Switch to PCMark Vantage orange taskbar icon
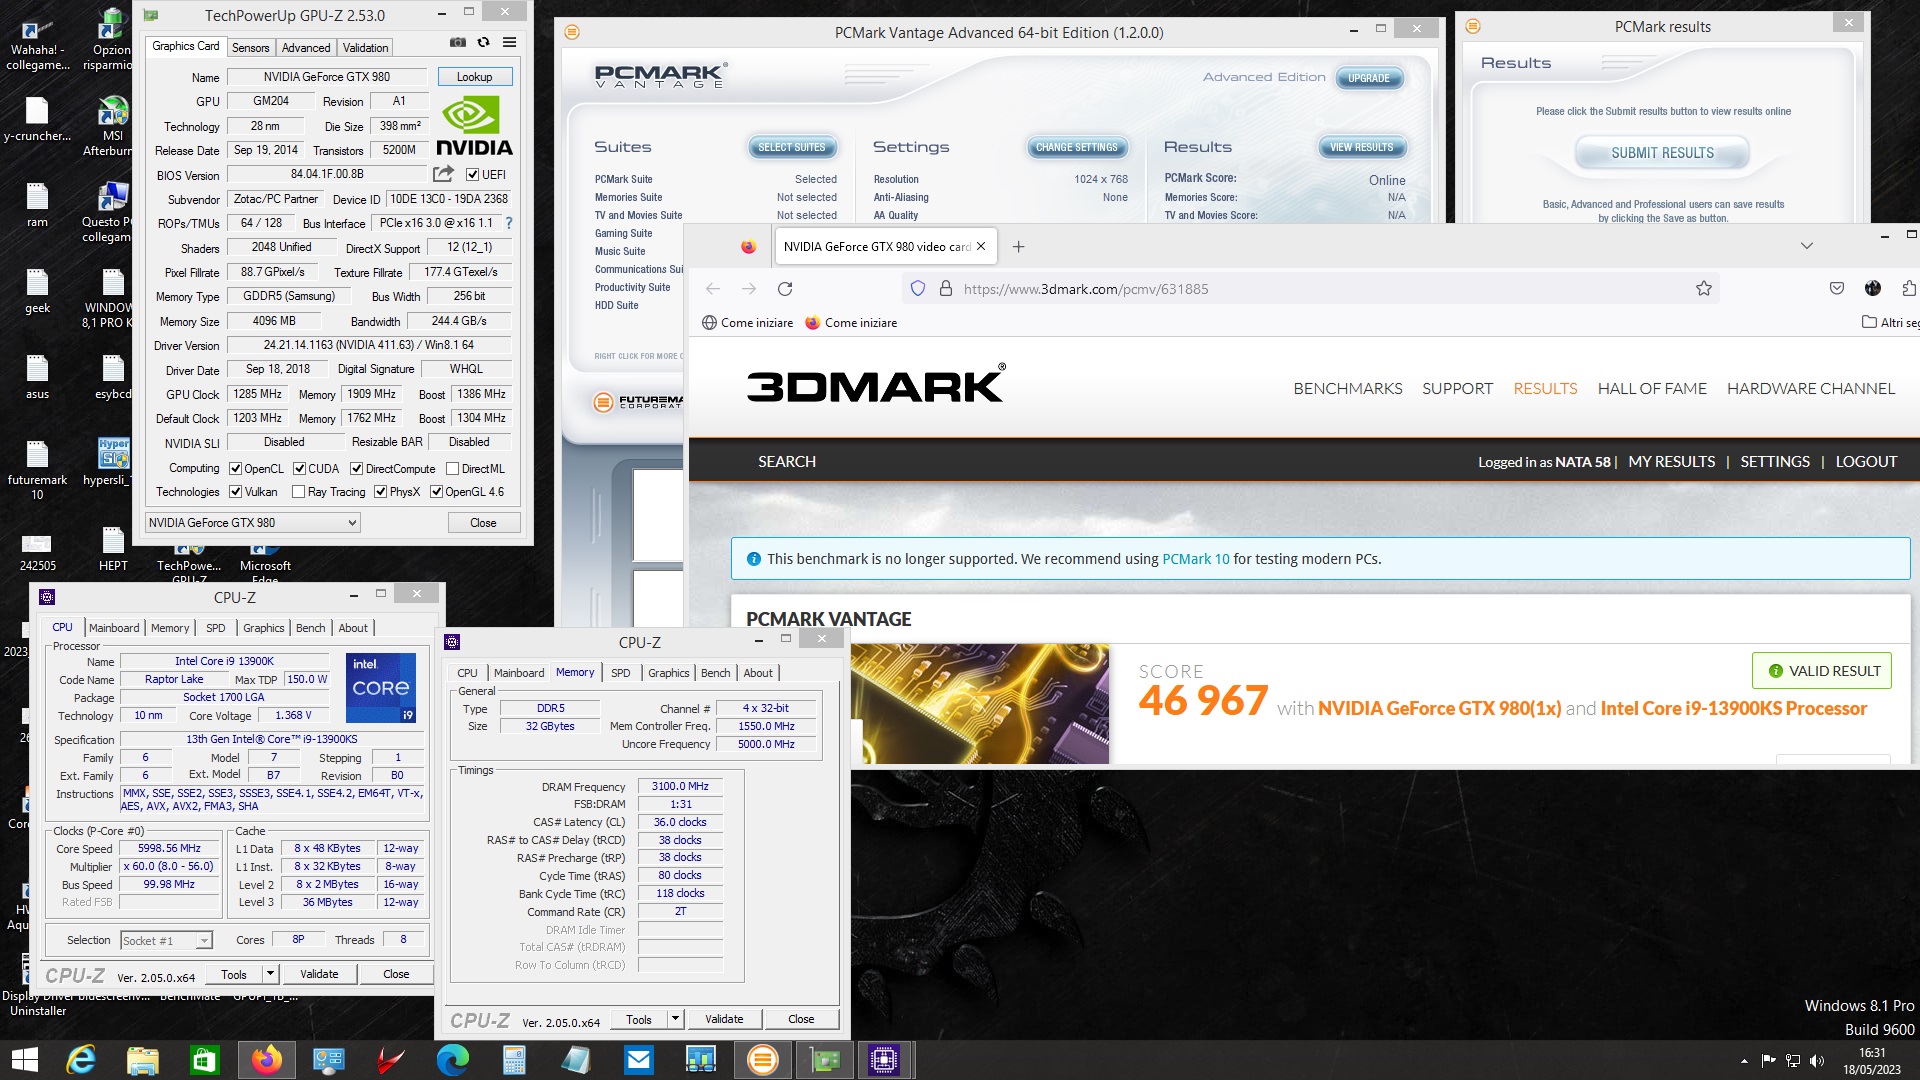Image resolution: width=1920 pixels, height=1080 pixels. (x=763, y=1060)
